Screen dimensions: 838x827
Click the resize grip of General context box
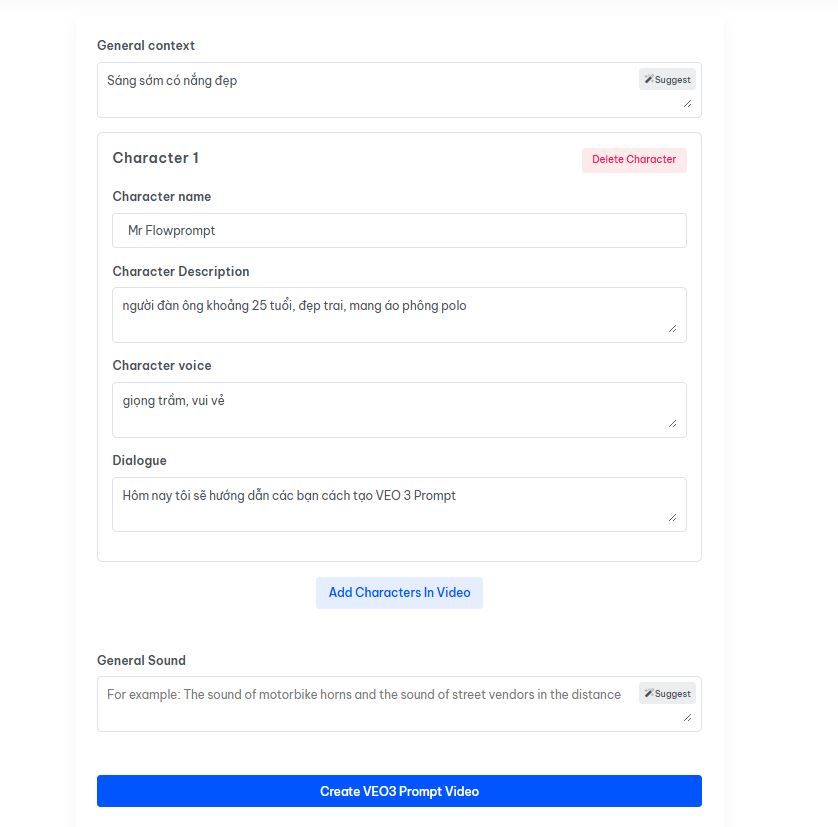tap(687, 104)
